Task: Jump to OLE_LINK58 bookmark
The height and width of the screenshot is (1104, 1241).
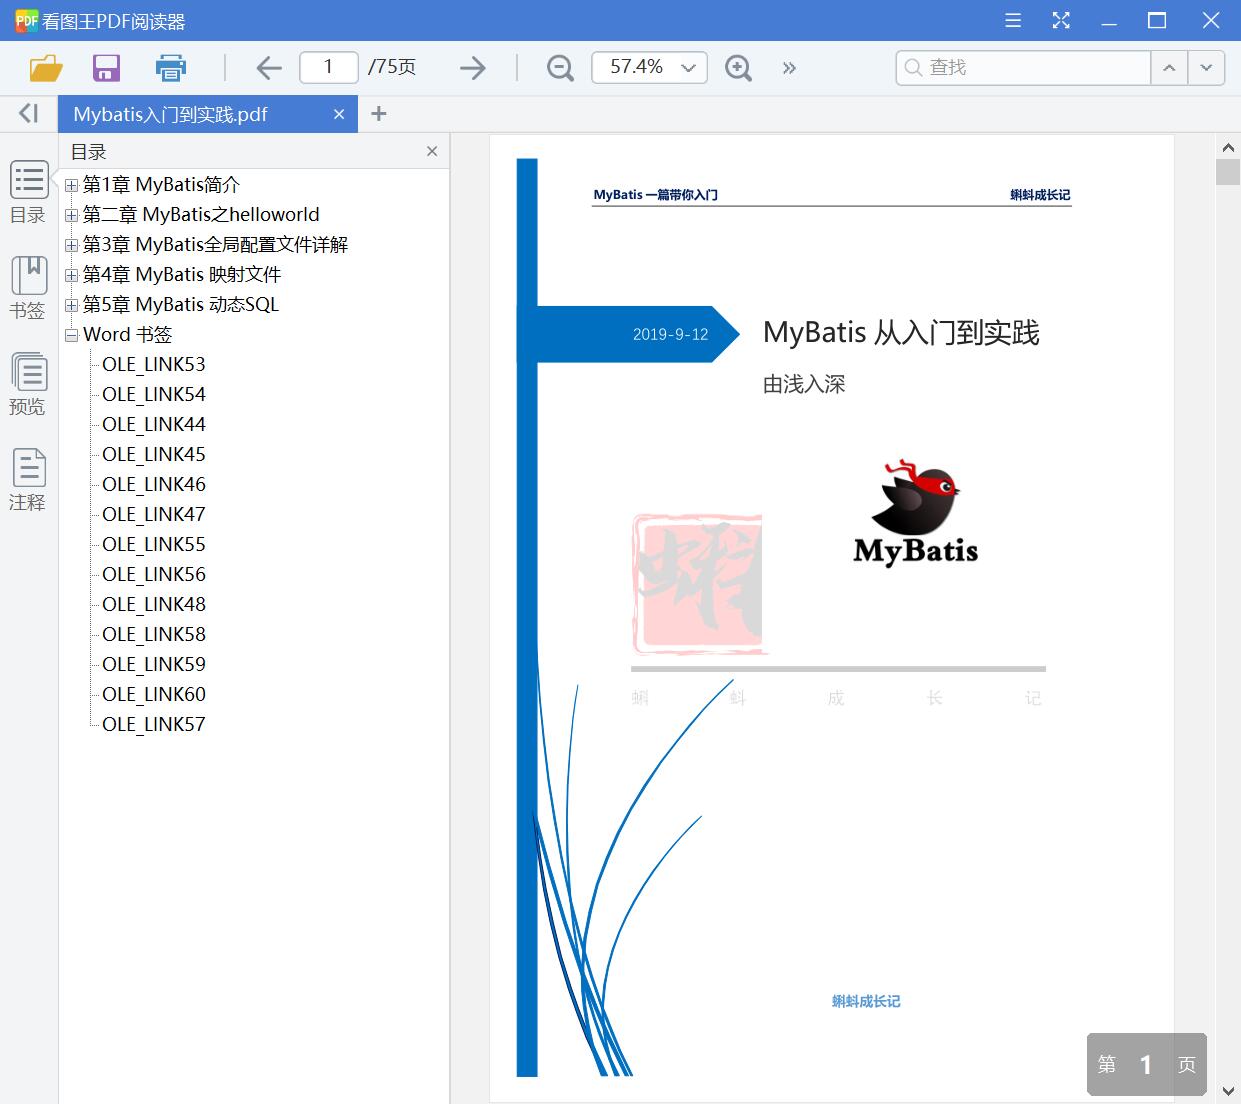Action: (154, 635)
